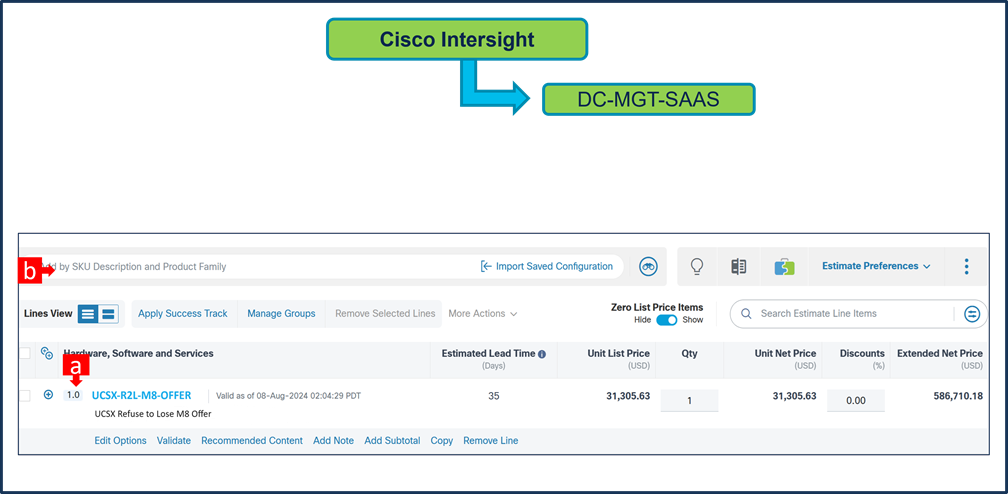Click the Hardware, Software and Services header
Image resolution: width=1008 pixels, height=494 pixels.
[x=138, y=353]
